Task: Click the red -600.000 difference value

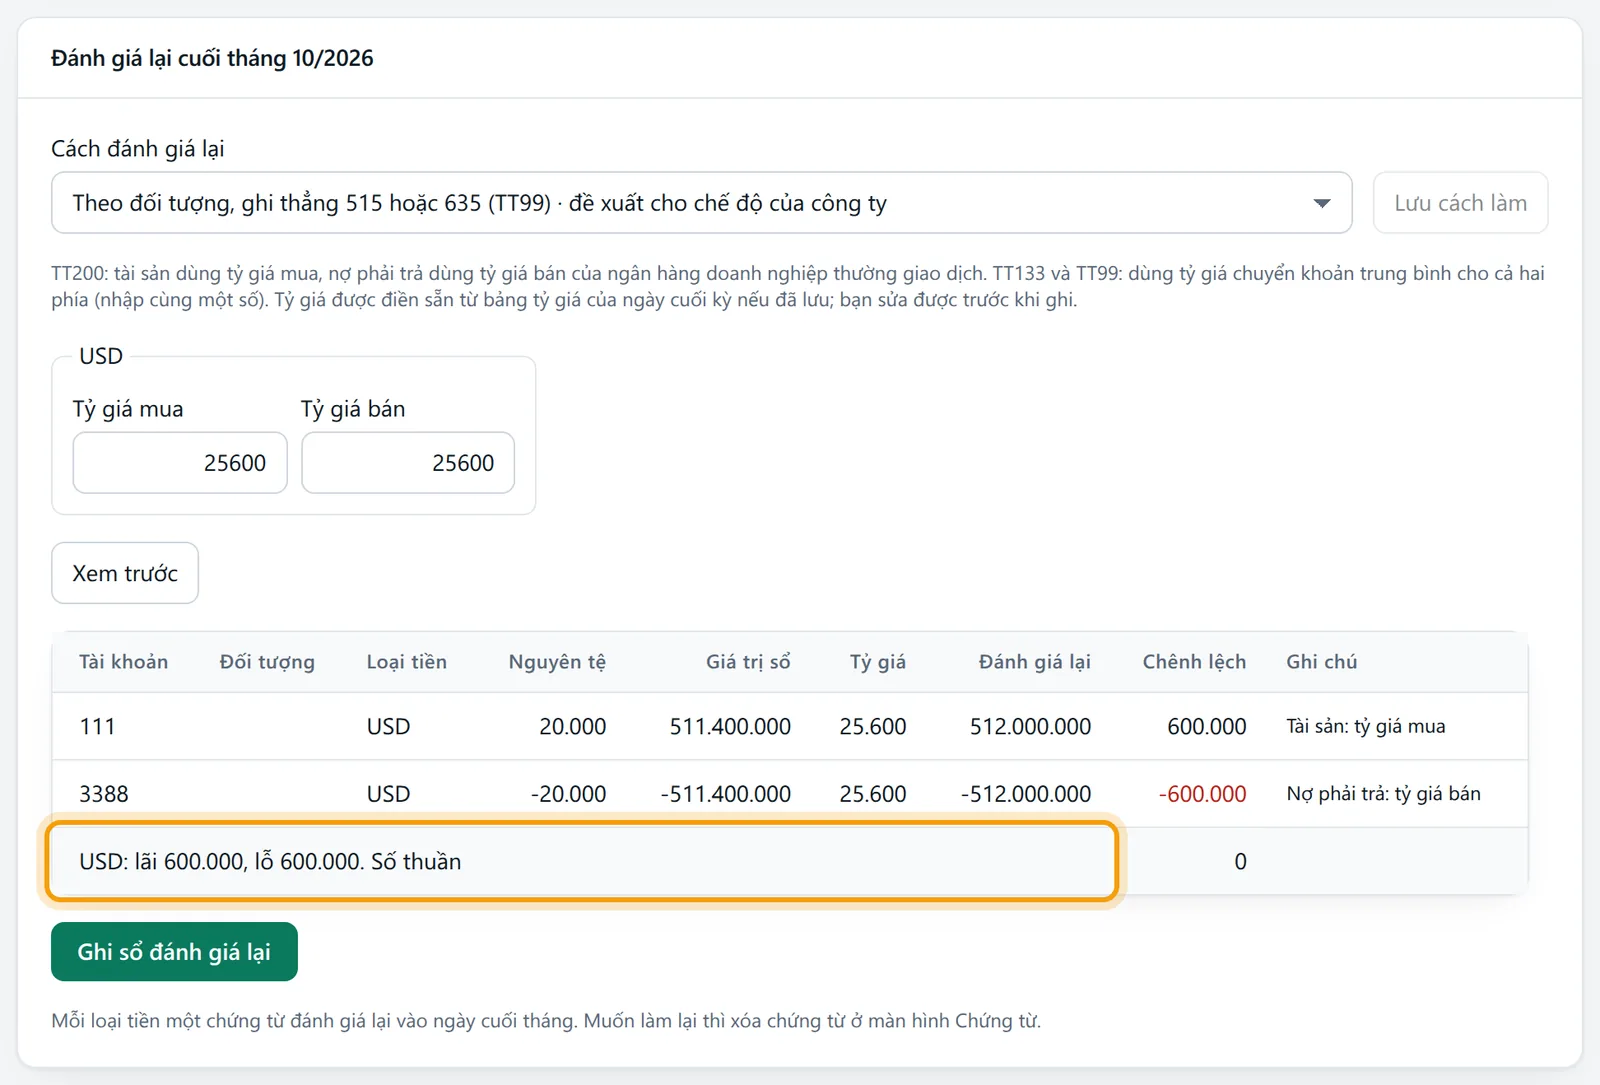Action: click(x=1202, y=794)
